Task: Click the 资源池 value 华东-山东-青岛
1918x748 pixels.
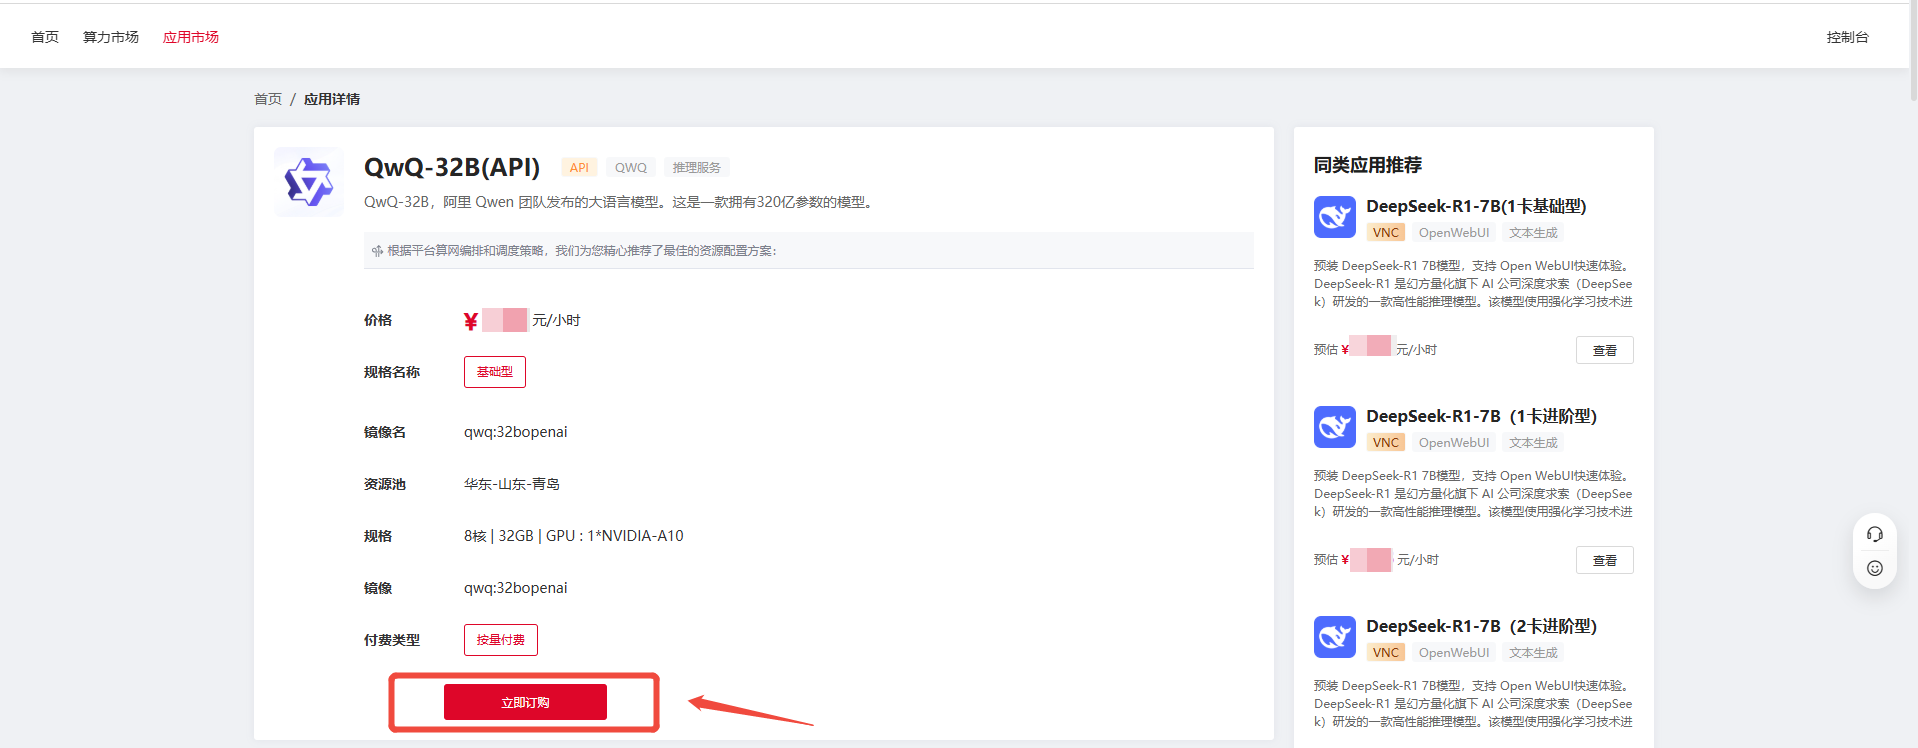Action: point(512,484)
